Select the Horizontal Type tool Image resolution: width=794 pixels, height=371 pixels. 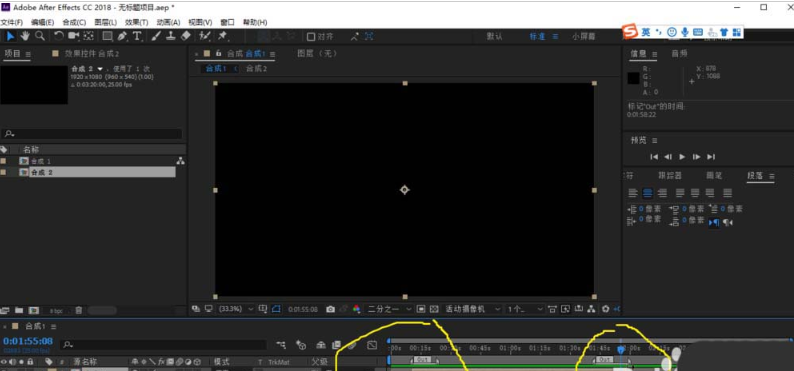click(137, 36)
